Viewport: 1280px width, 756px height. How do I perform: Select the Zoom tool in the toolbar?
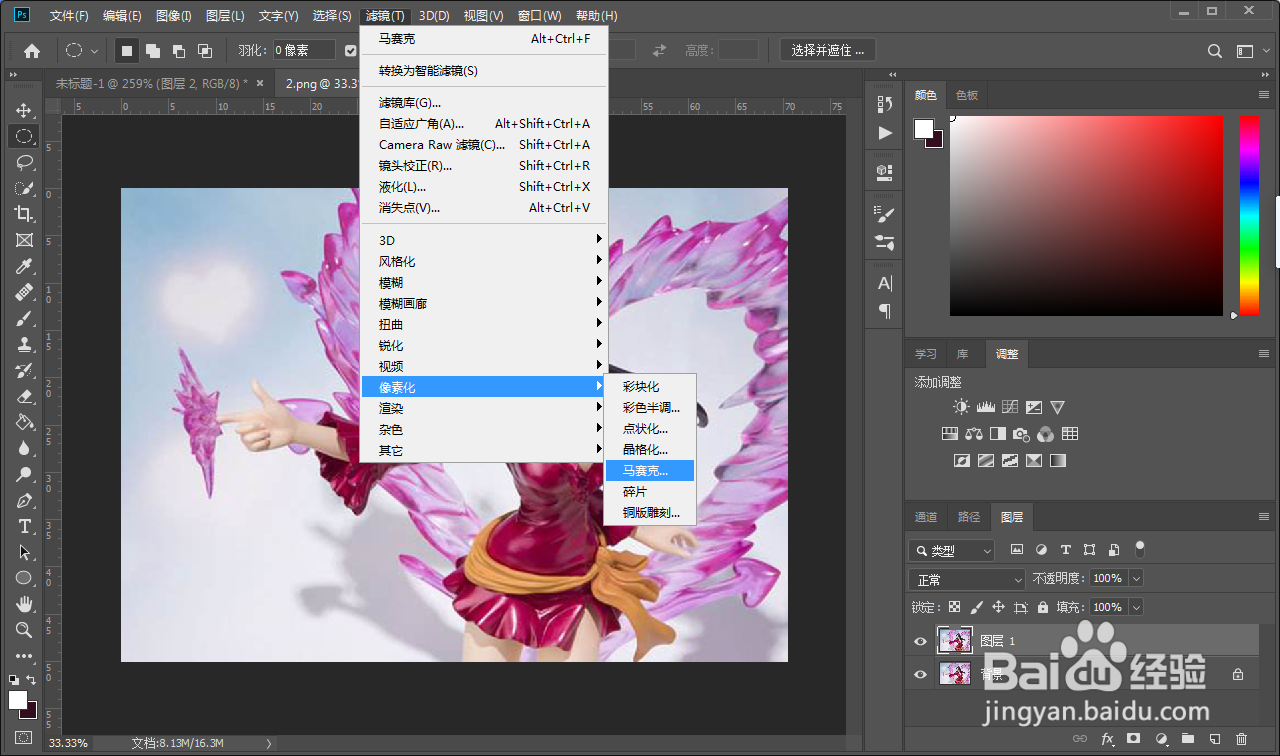tap(24, 630)
